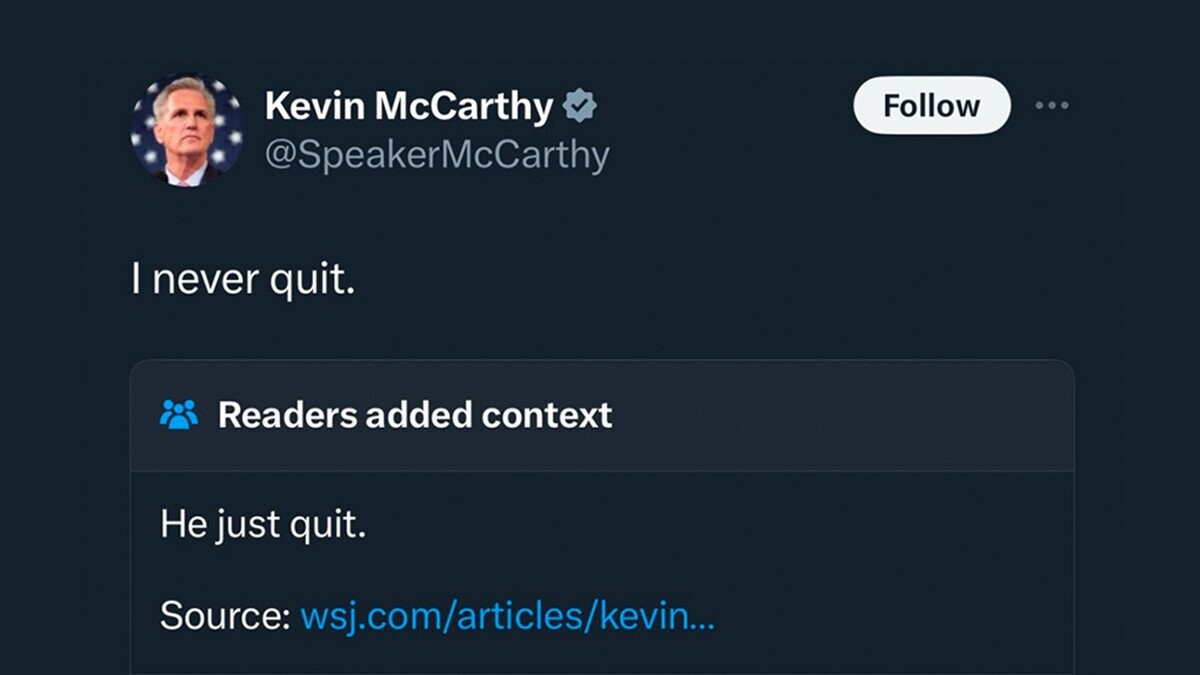Click the first name "Kevin" in header
This screenshot has width=1200, height=675.
313,106
